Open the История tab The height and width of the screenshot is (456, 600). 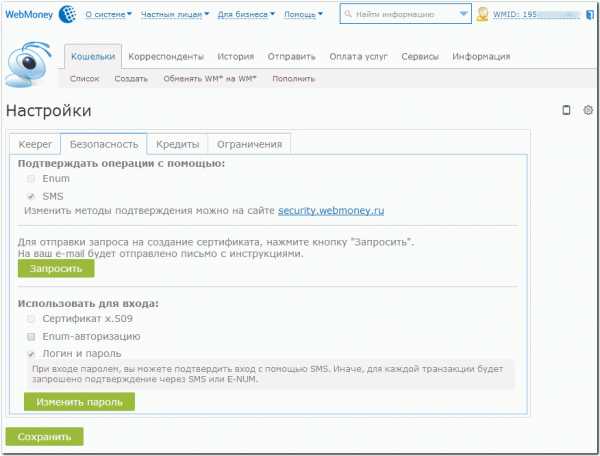[236, 57]
